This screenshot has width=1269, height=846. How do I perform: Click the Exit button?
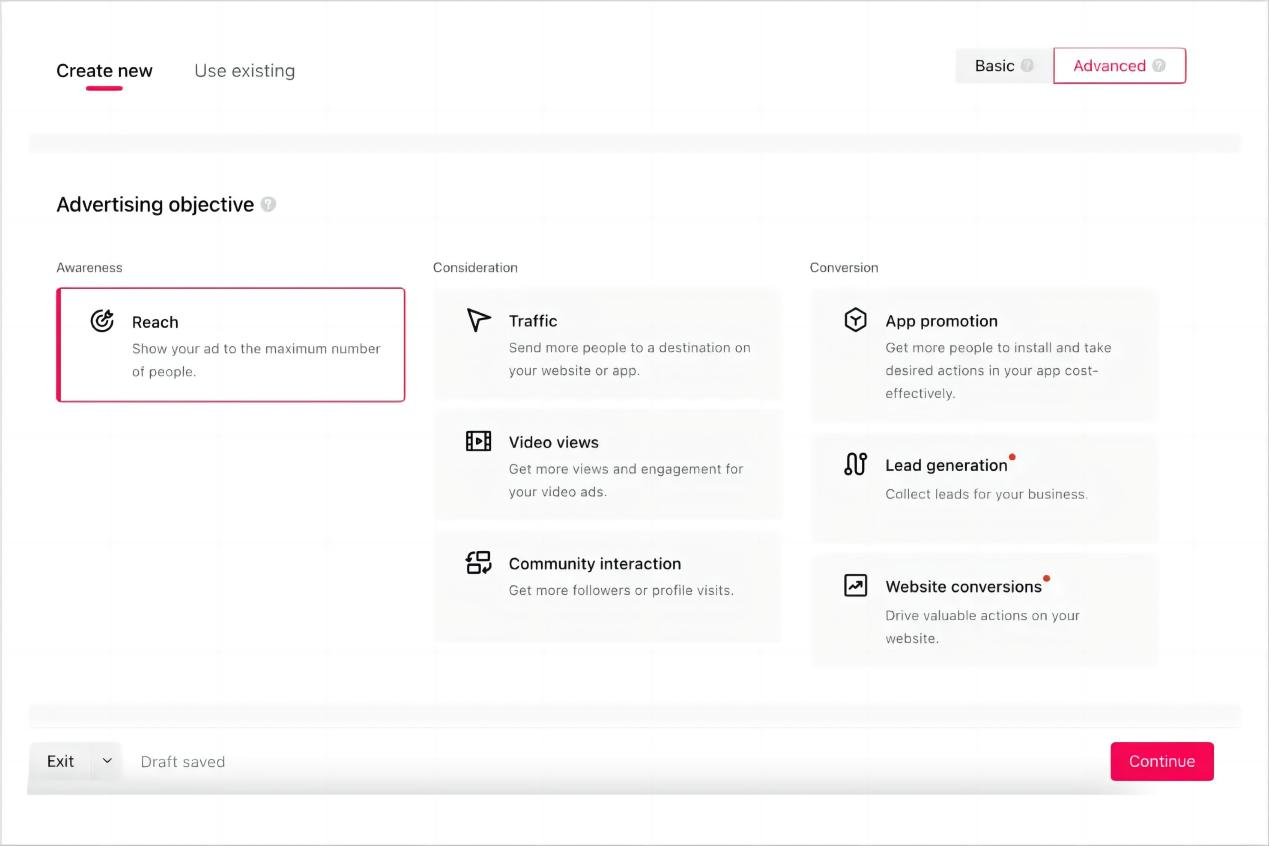(60, 761)
